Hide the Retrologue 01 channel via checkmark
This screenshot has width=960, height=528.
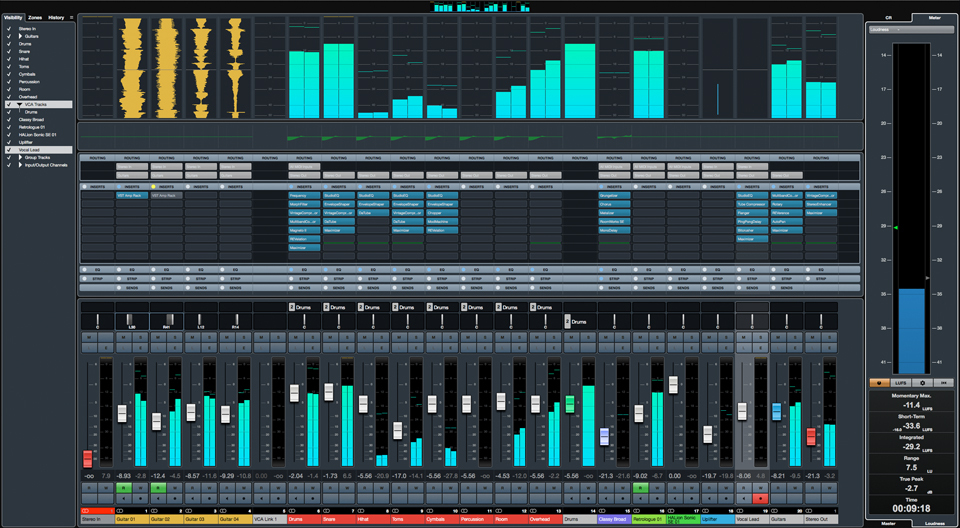pyautogui.click(x=8, y=126)
